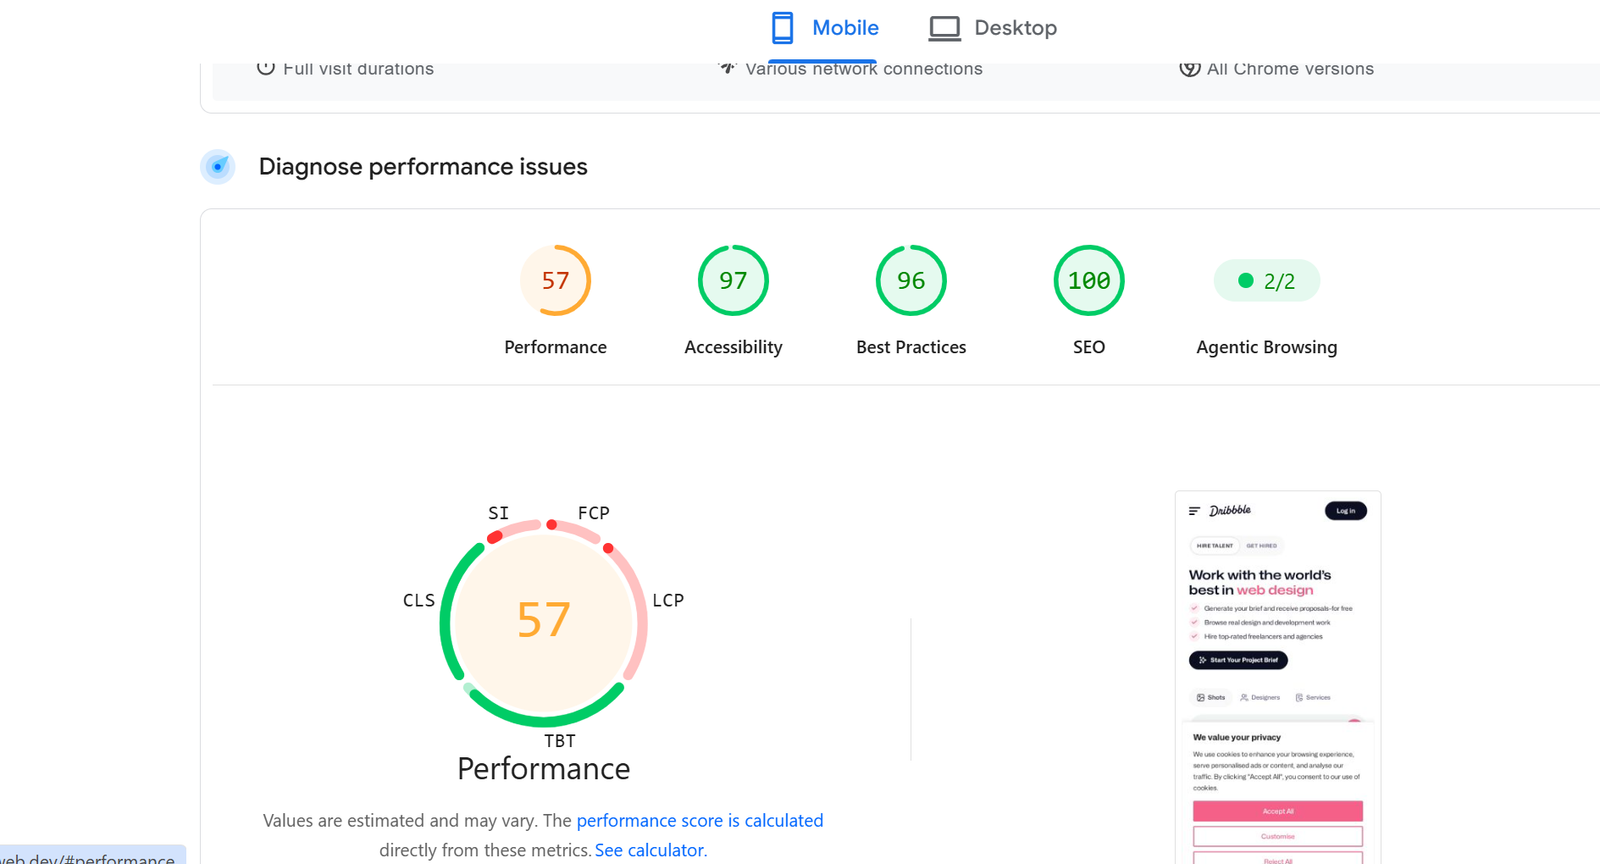Click the green dot in Agentic Browsing badge
The width and height of the screenshot is (1600, 864).
point(1245,281)
